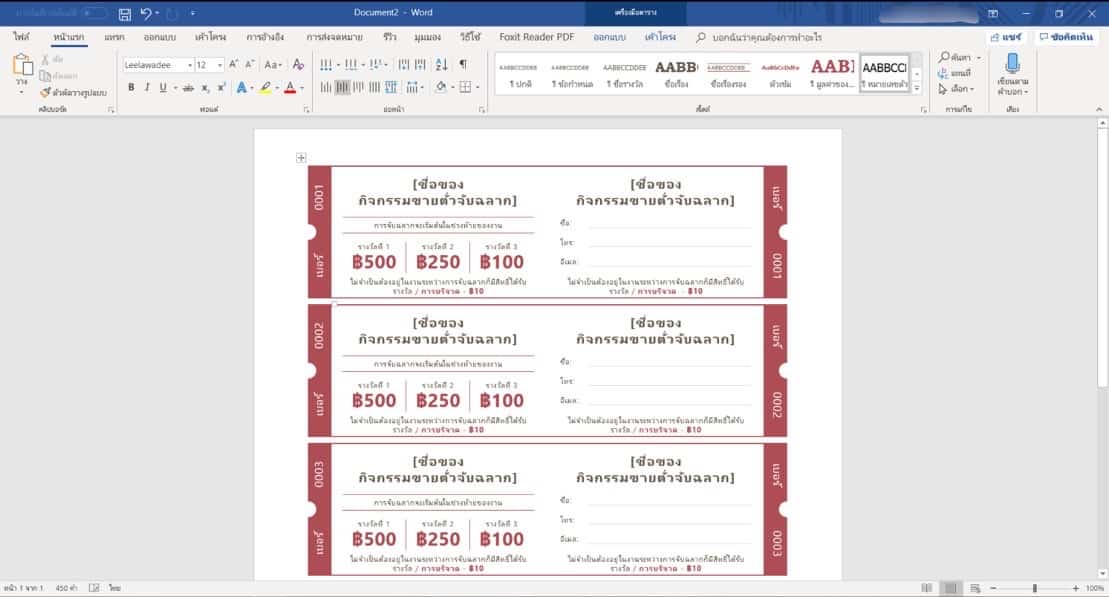The height and width of the screenshot is (597, 1109).
Task: Click the table move handle icon
Action: pos(301,158)
